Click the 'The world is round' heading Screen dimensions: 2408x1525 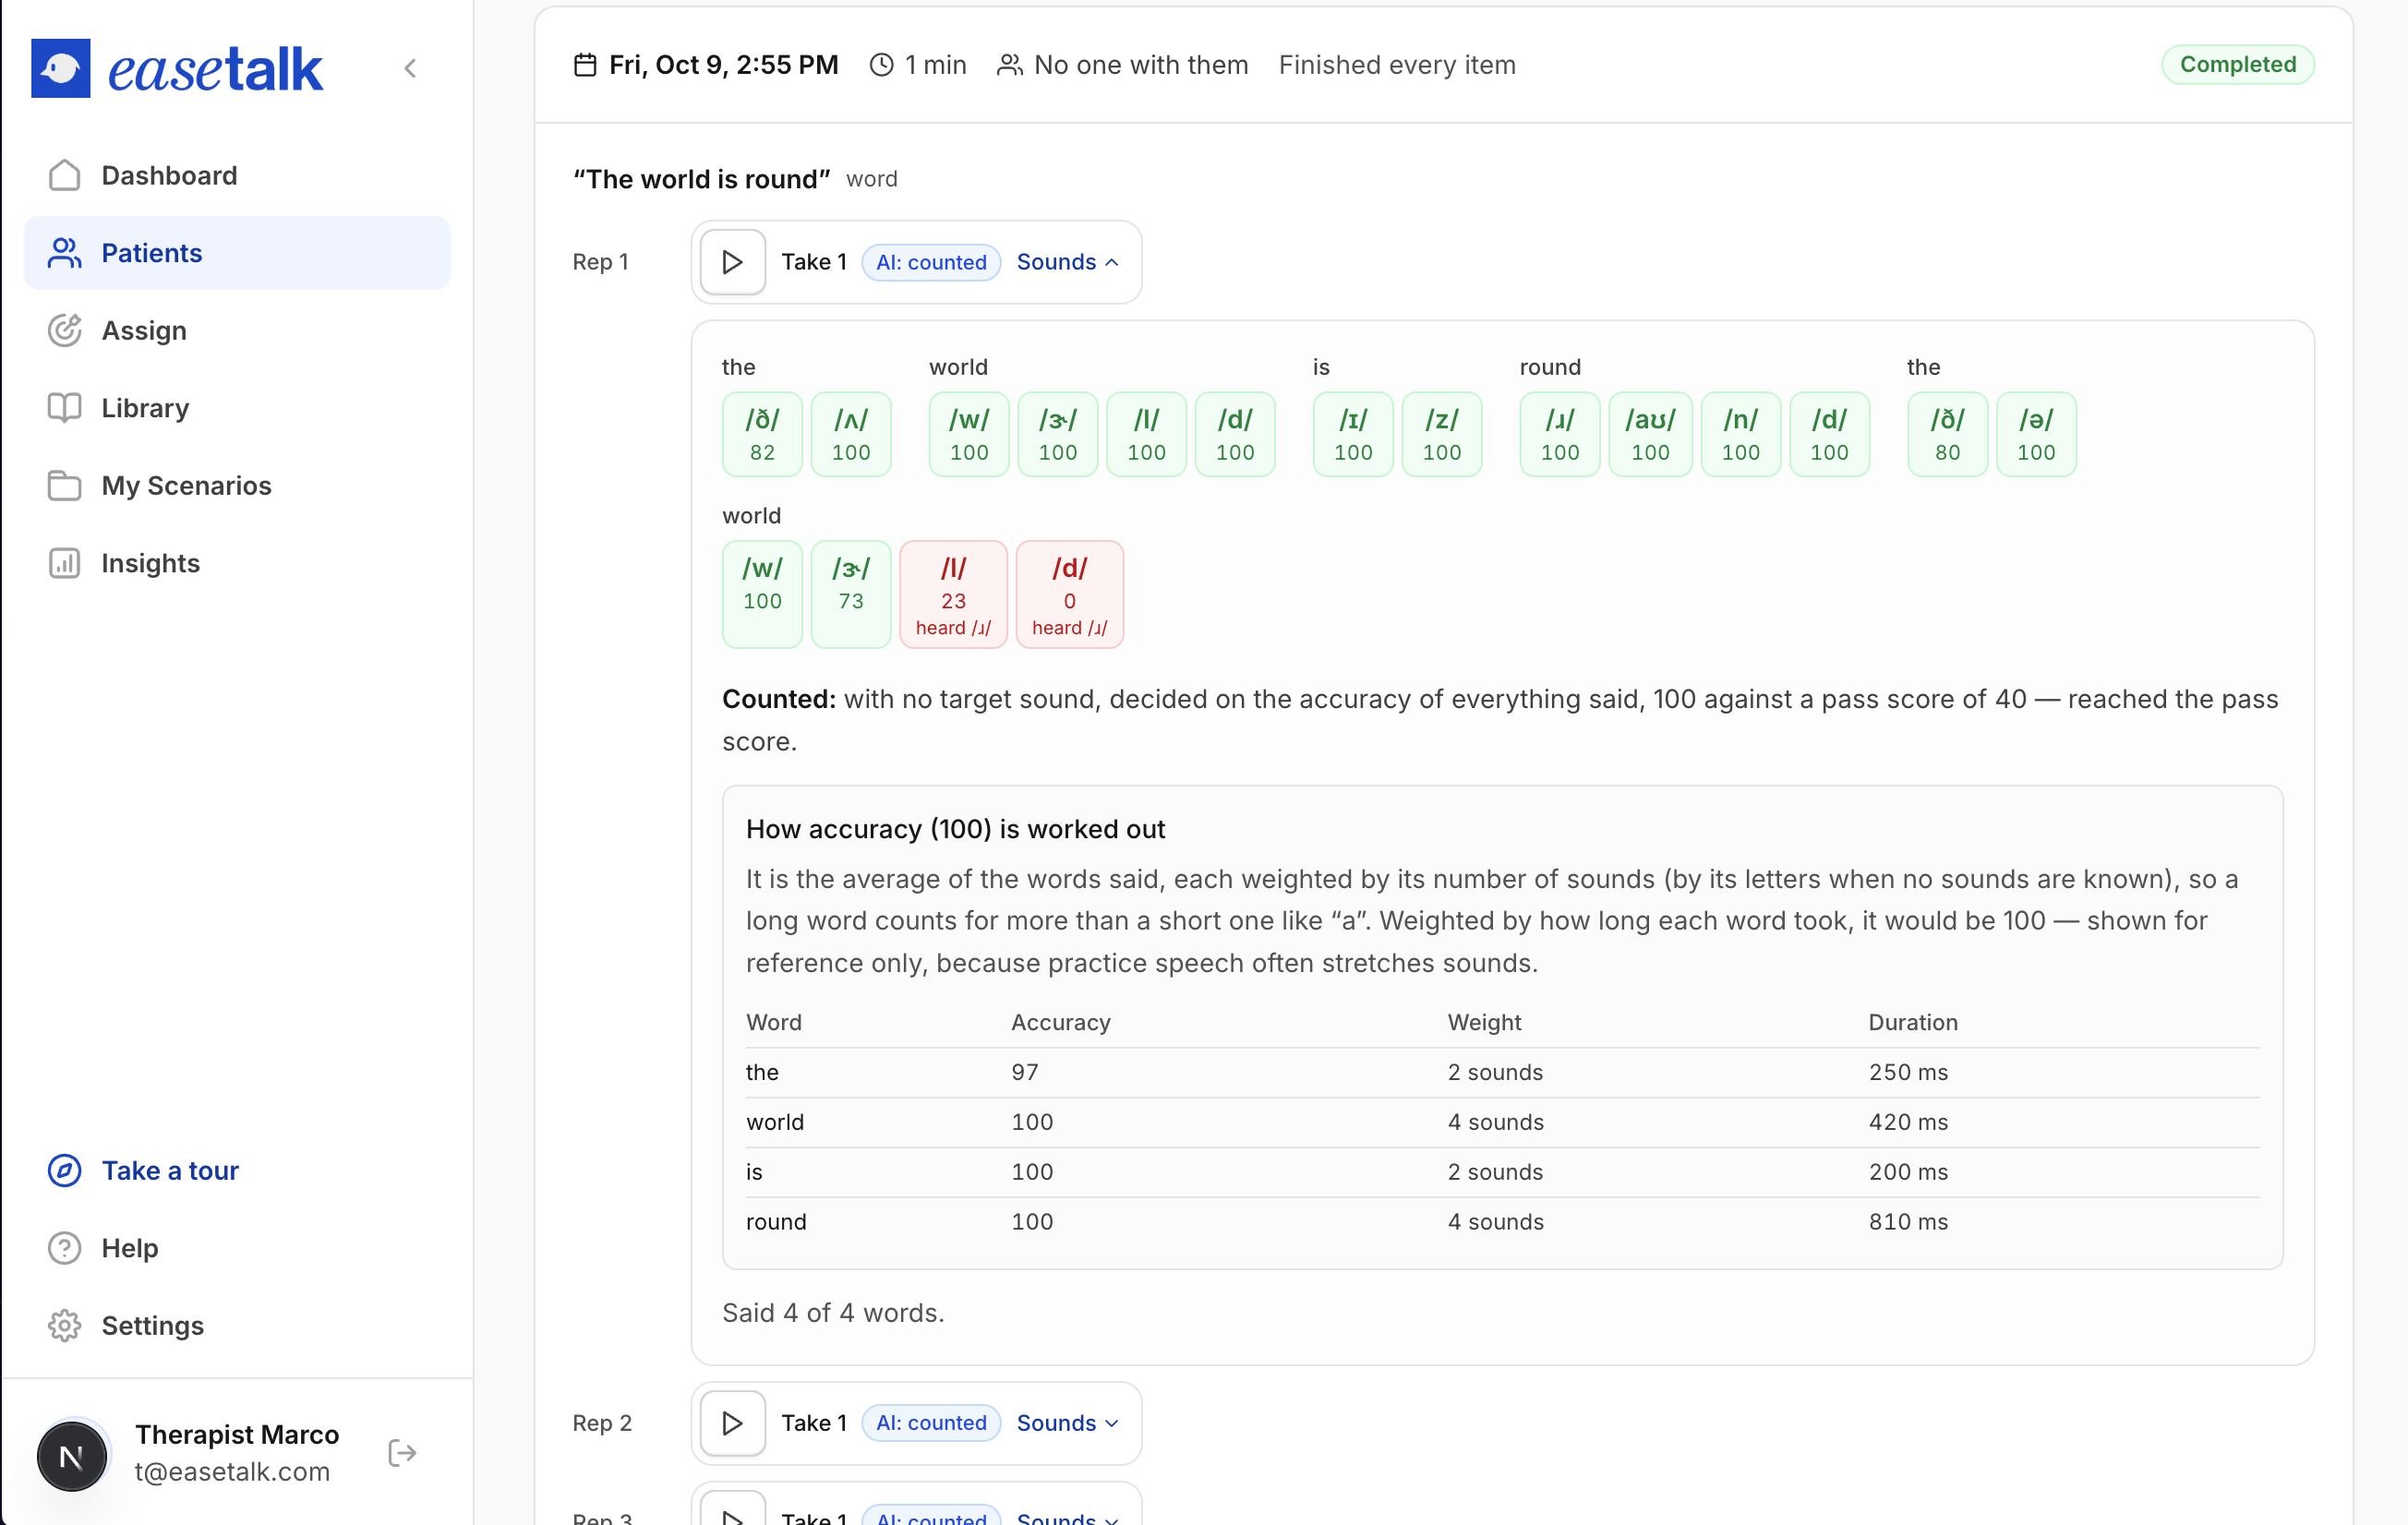tap(701, 179)
